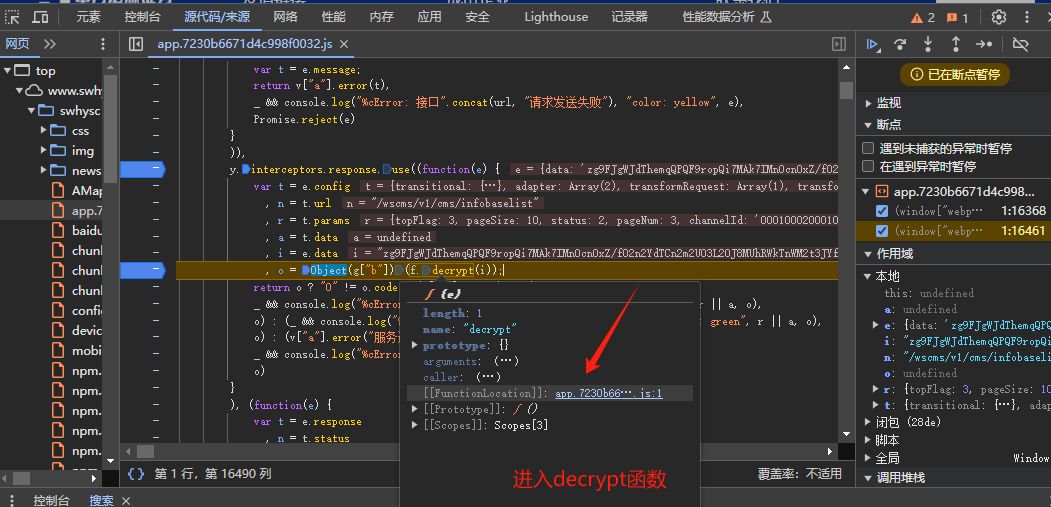Screen dimensions: 1051x507
Task: Toggle the debugger sidebar icon
Action: tap(839, 44)
